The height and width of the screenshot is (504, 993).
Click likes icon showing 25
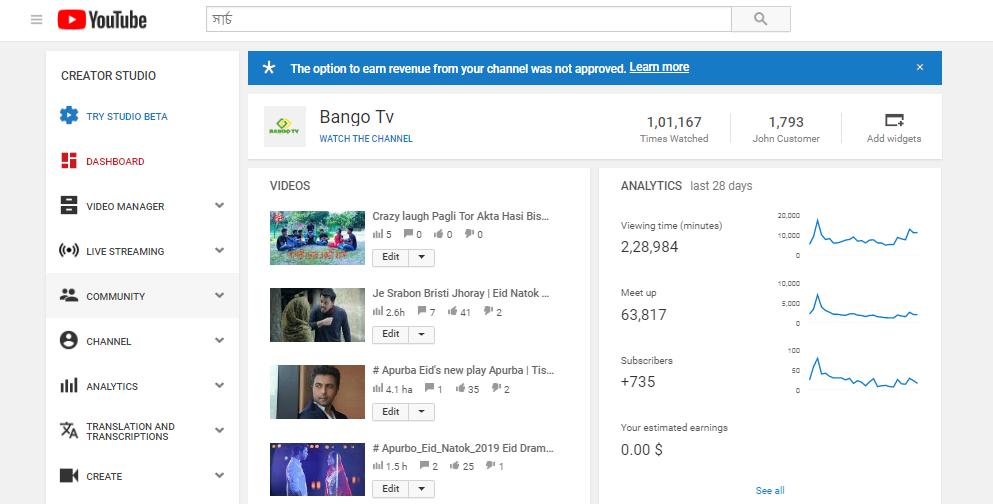point(455,465)
